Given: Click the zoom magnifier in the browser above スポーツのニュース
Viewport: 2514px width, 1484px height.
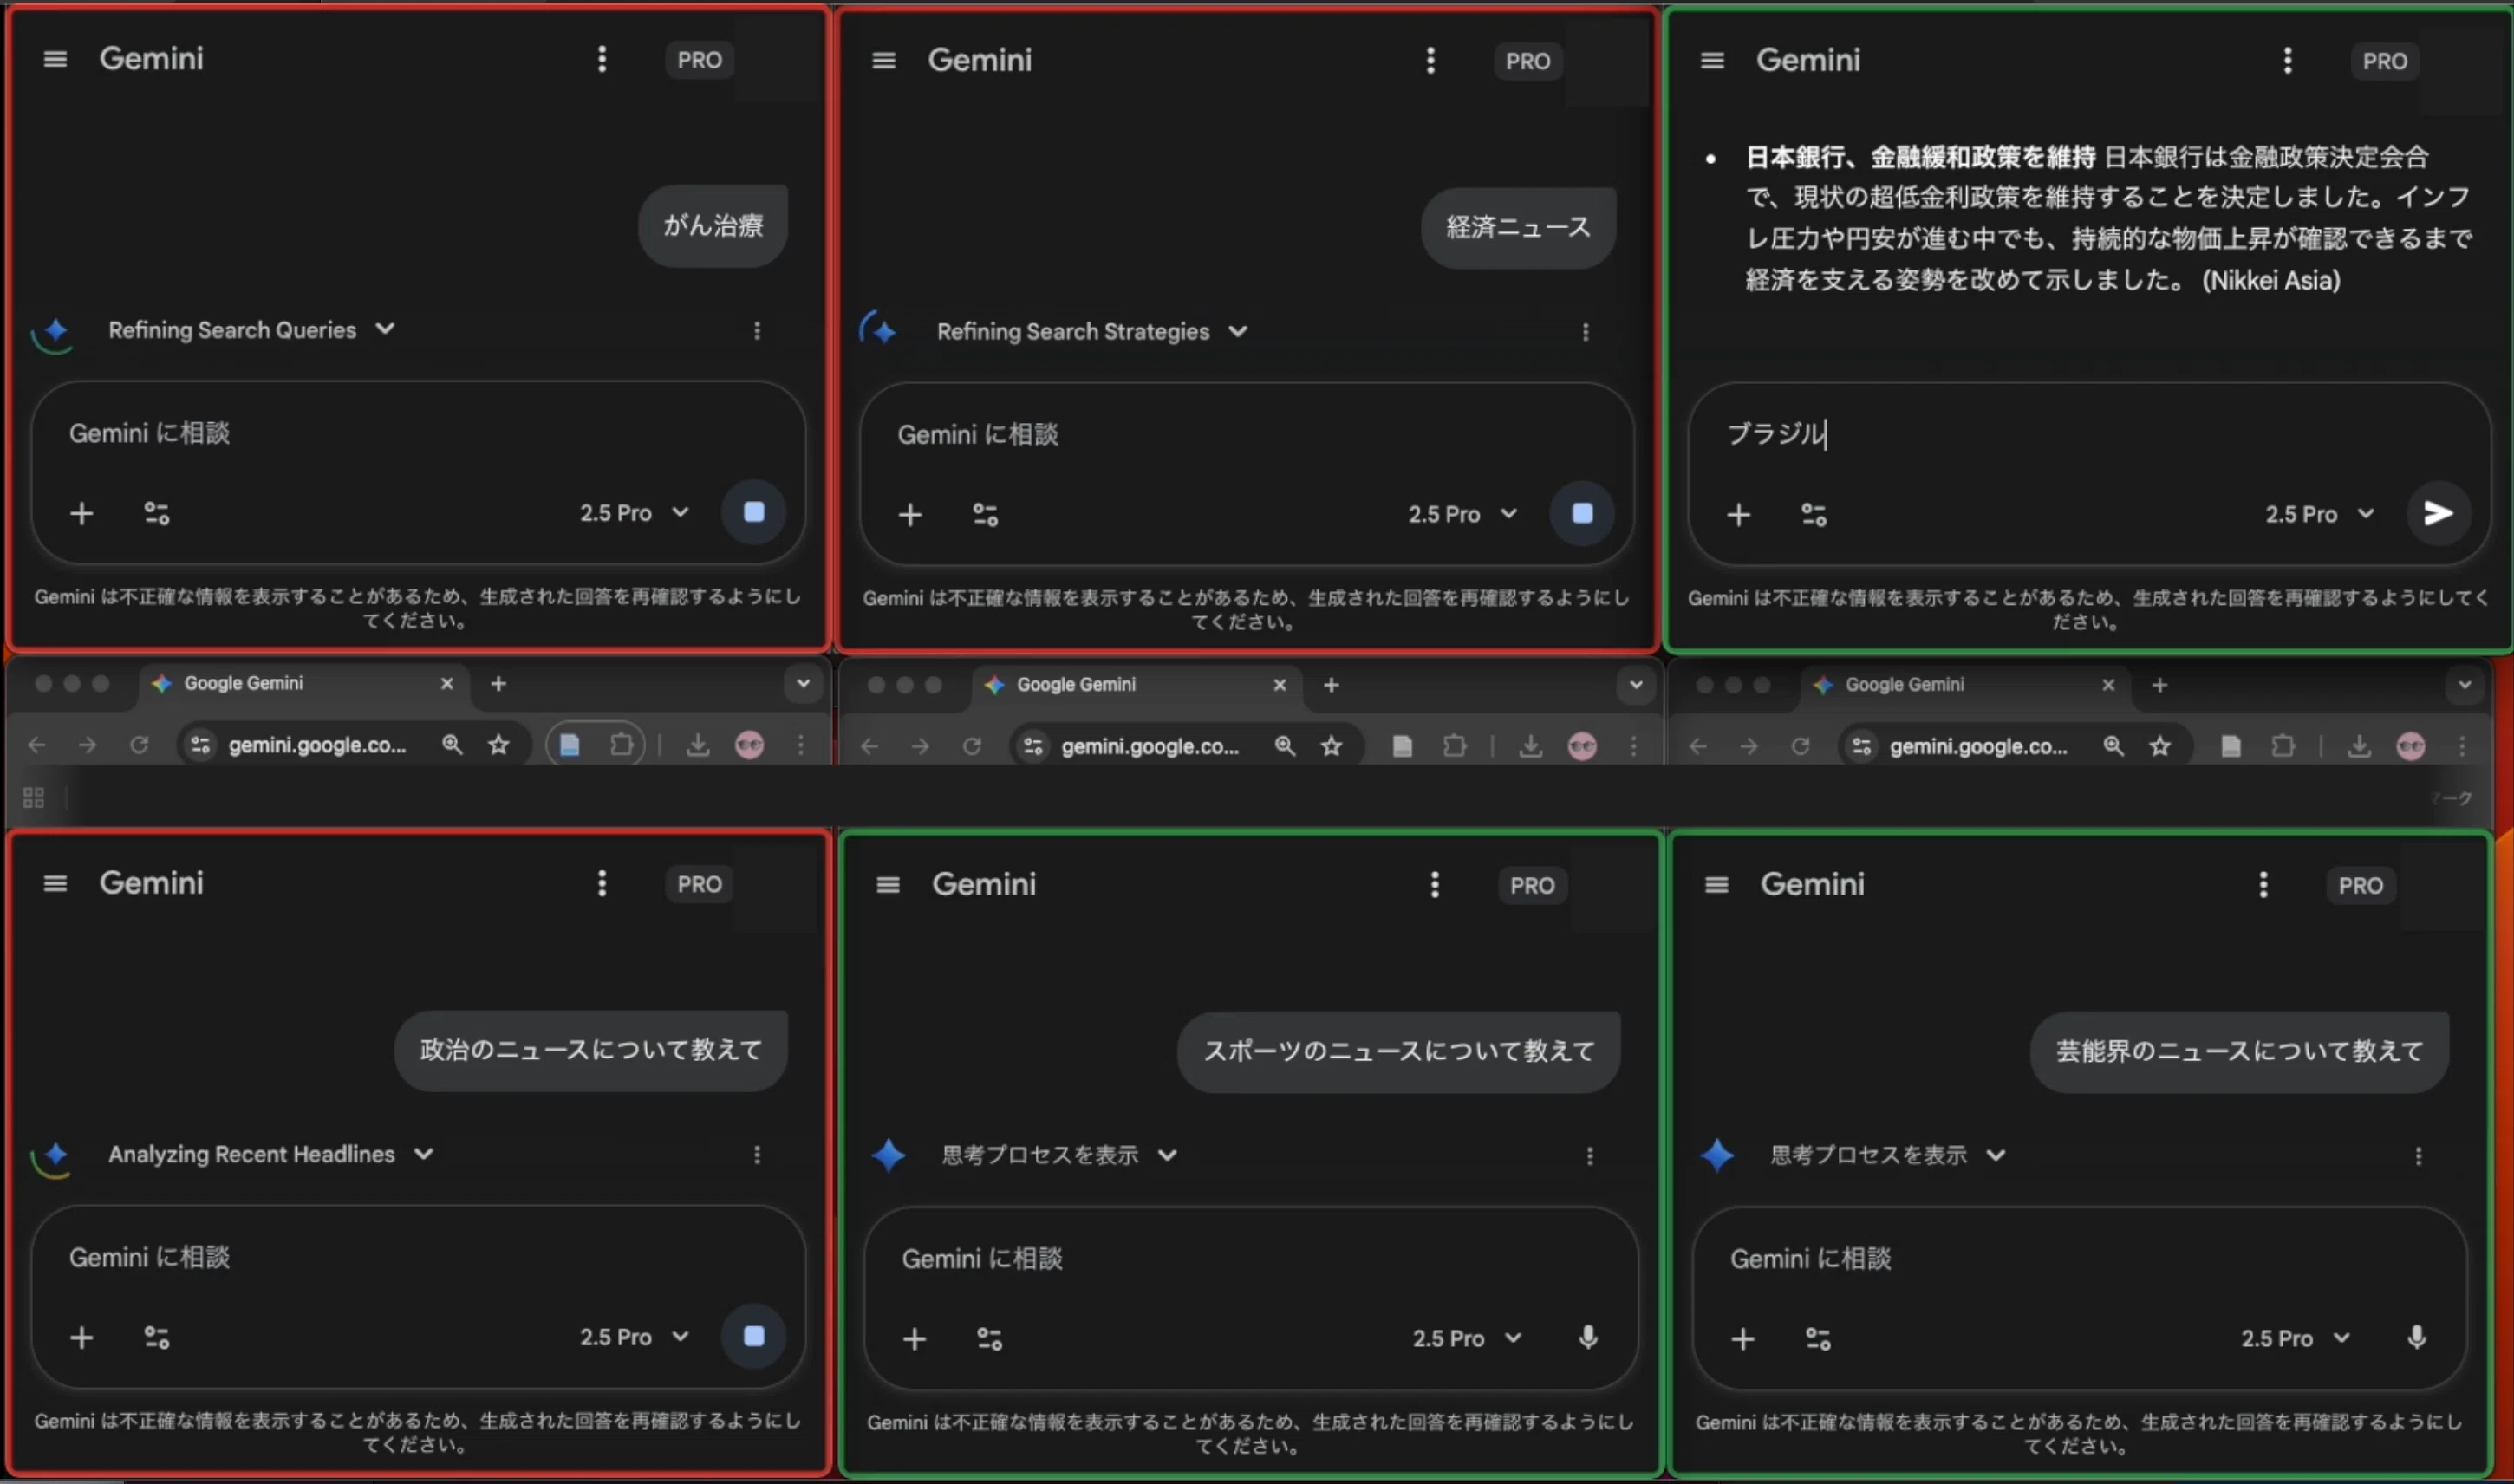Looking at the screenshot, I should [1285, 746].
